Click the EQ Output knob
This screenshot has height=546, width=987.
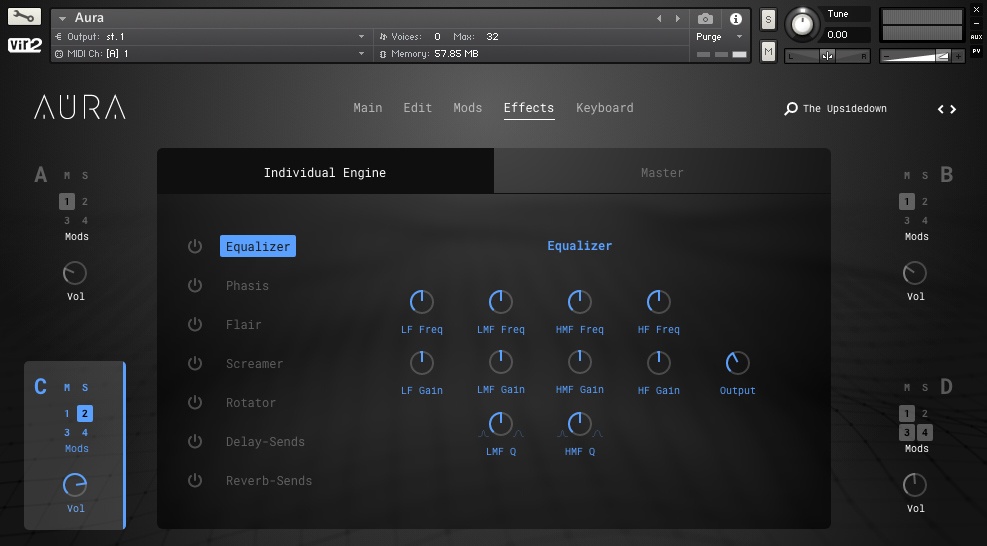click(737, 363)
